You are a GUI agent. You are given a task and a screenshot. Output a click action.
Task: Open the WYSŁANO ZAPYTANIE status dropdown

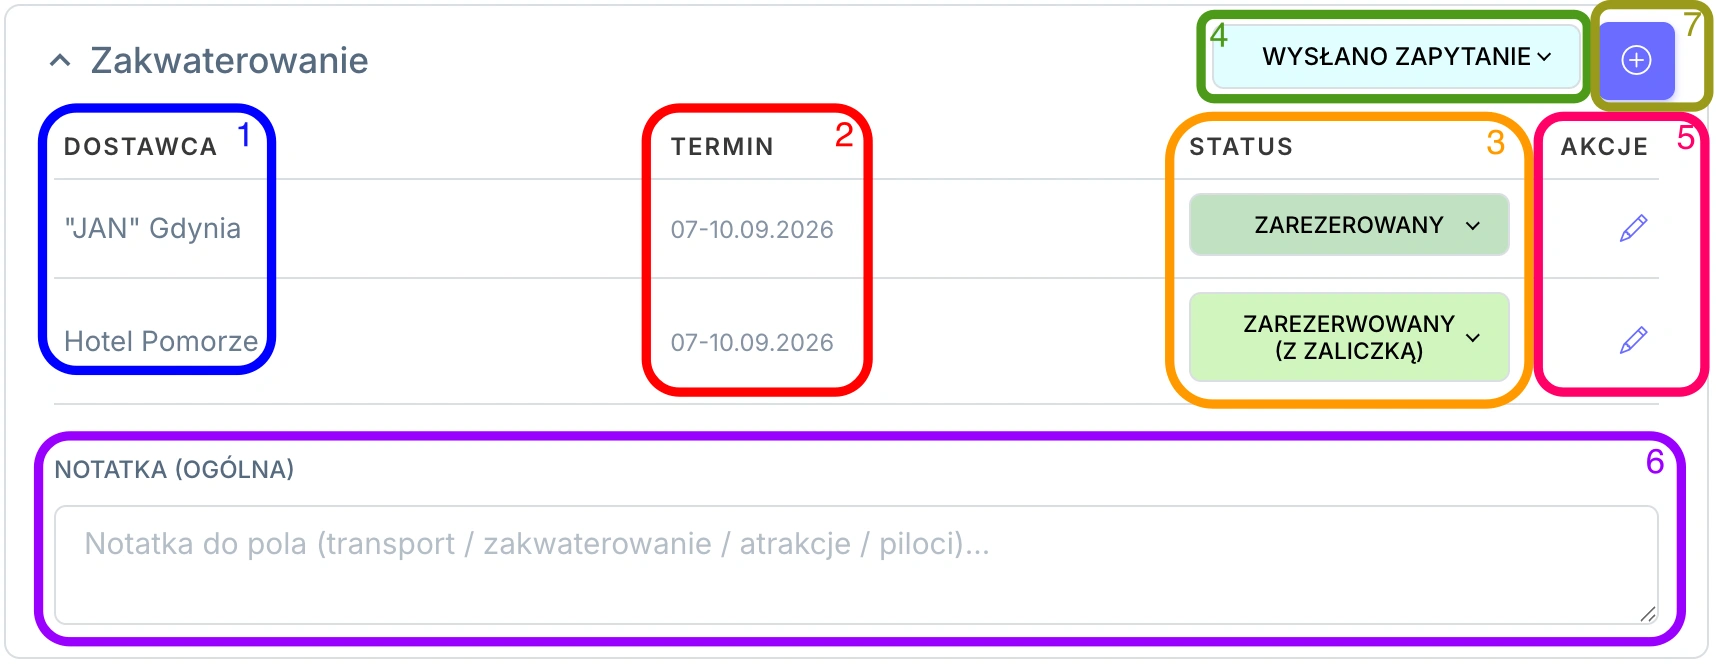pyautogui.click(x=1396, y=56)
